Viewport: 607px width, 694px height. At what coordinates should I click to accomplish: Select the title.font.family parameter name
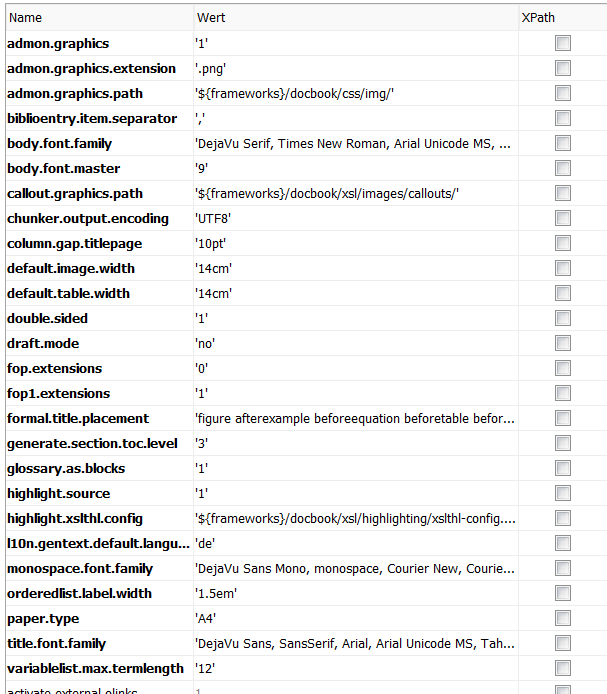tap(57, 644)
